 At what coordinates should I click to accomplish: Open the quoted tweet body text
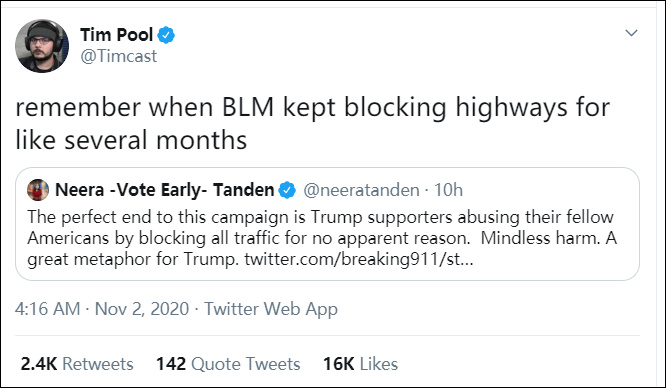coord(322,238)
